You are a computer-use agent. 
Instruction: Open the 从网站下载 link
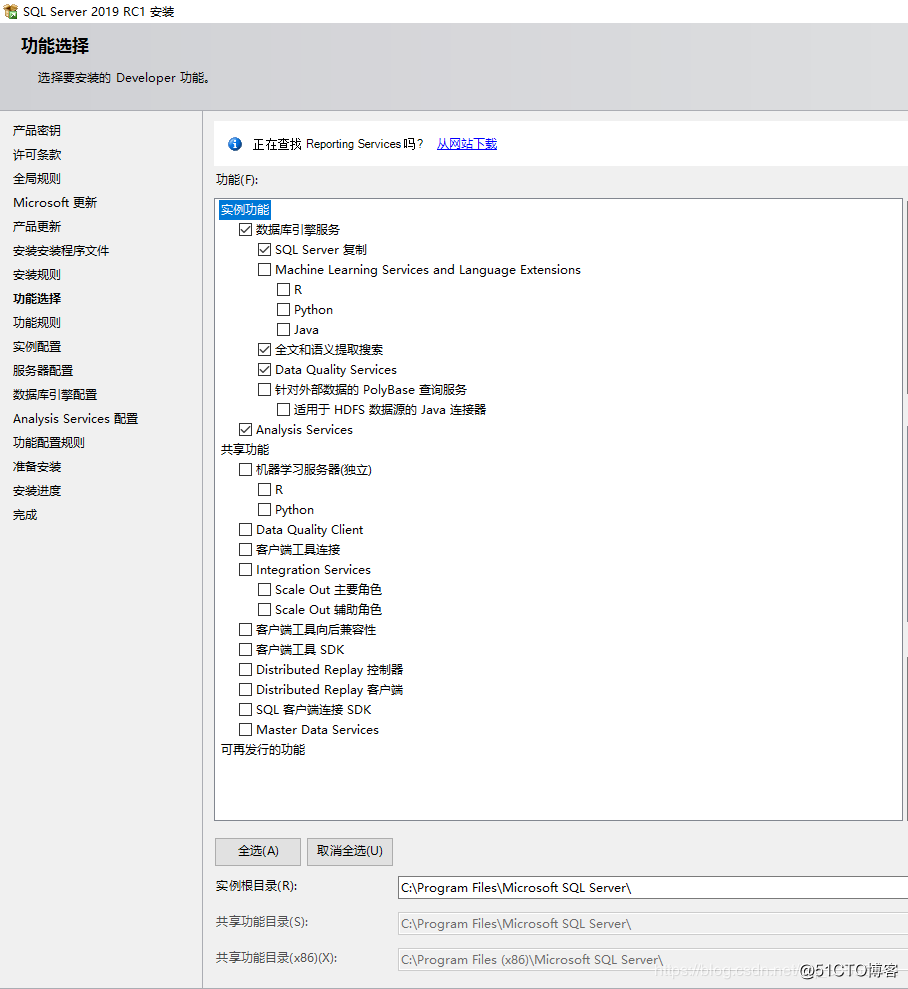(x=467, y=144)
